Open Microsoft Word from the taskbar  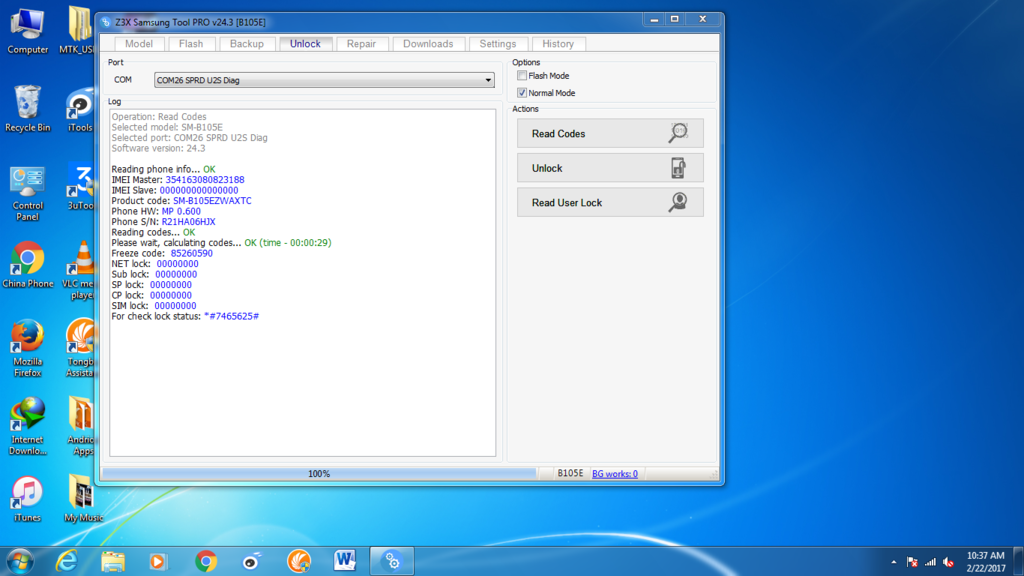[x=344, y=561]
